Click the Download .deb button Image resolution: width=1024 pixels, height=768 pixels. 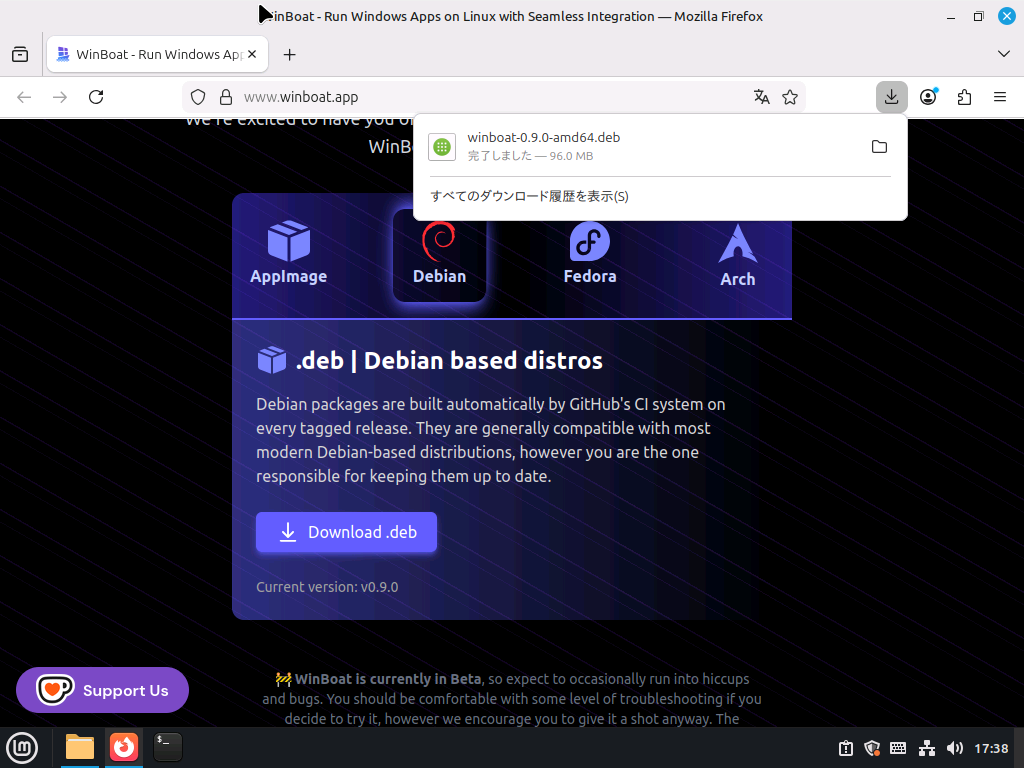click(x=346, y=532)
